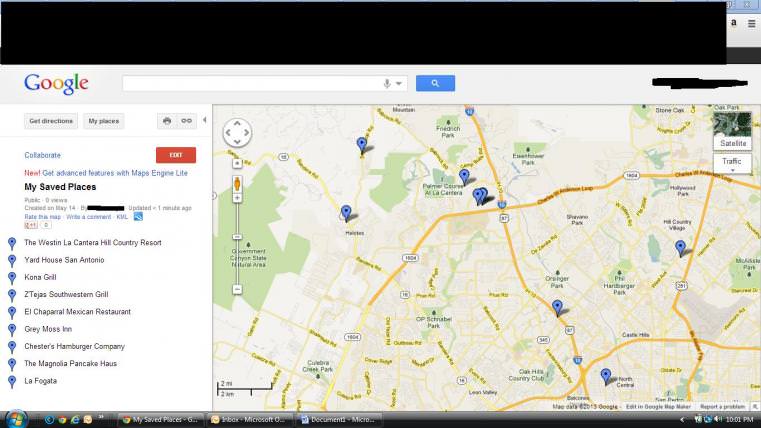Viewport: 761px width, 428px height.
Task: Click the Google logo
Action: tap(56, 84)
